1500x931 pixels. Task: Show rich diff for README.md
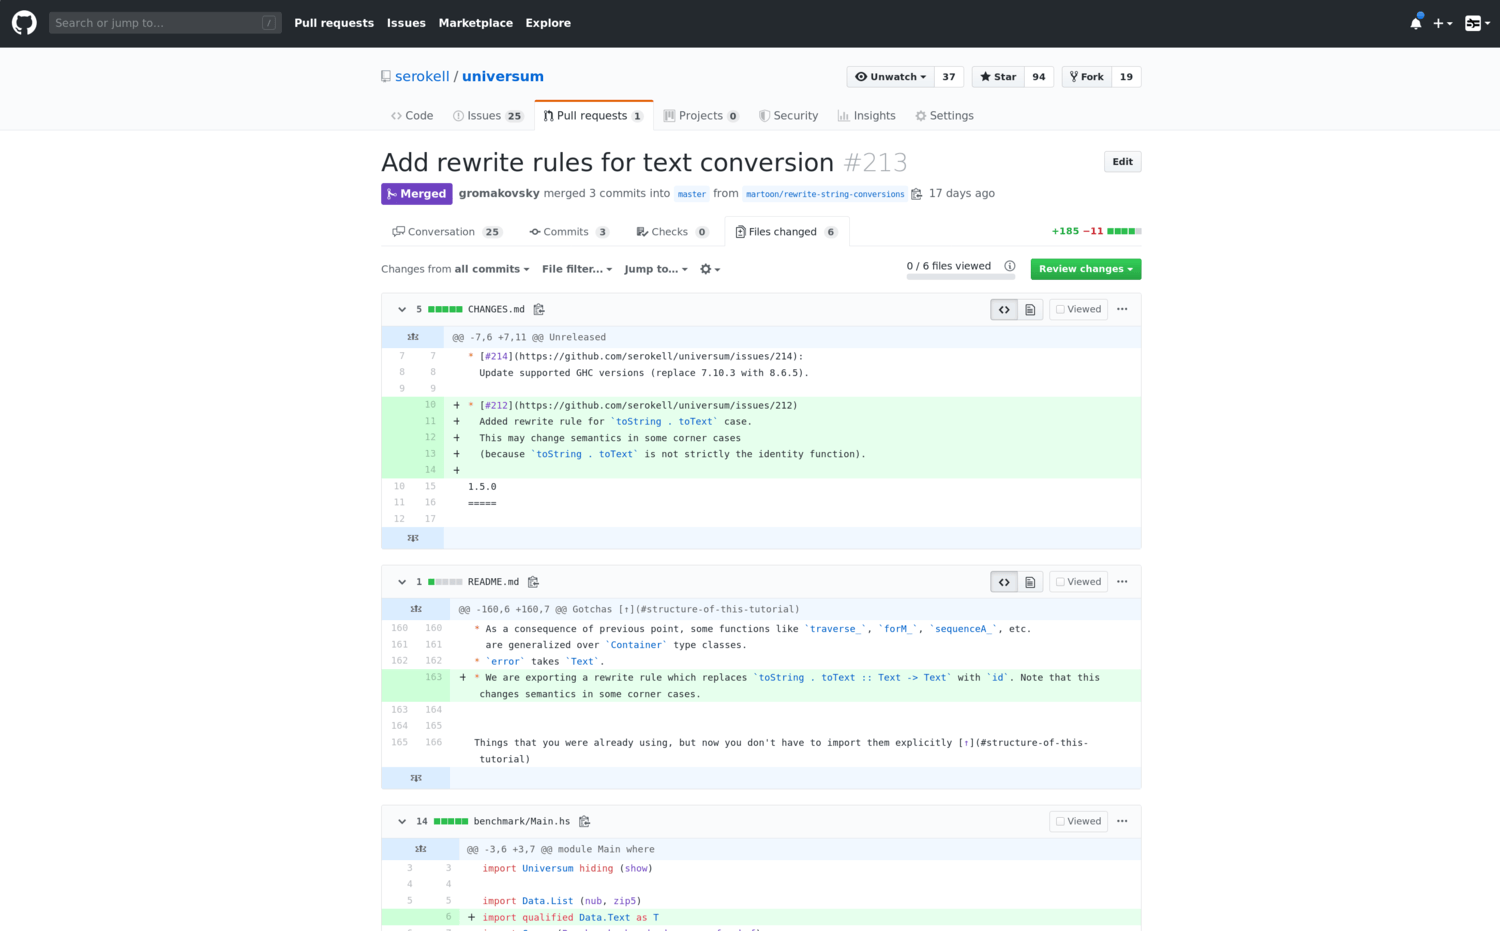coord(1030,582)
